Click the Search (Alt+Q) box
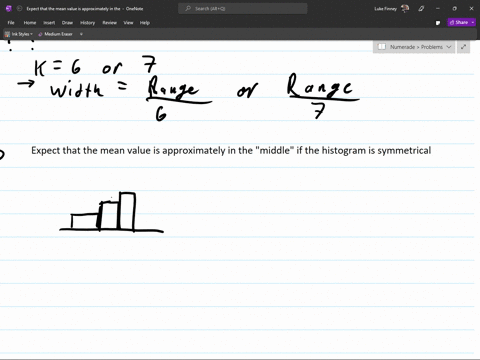 (243, 9)
